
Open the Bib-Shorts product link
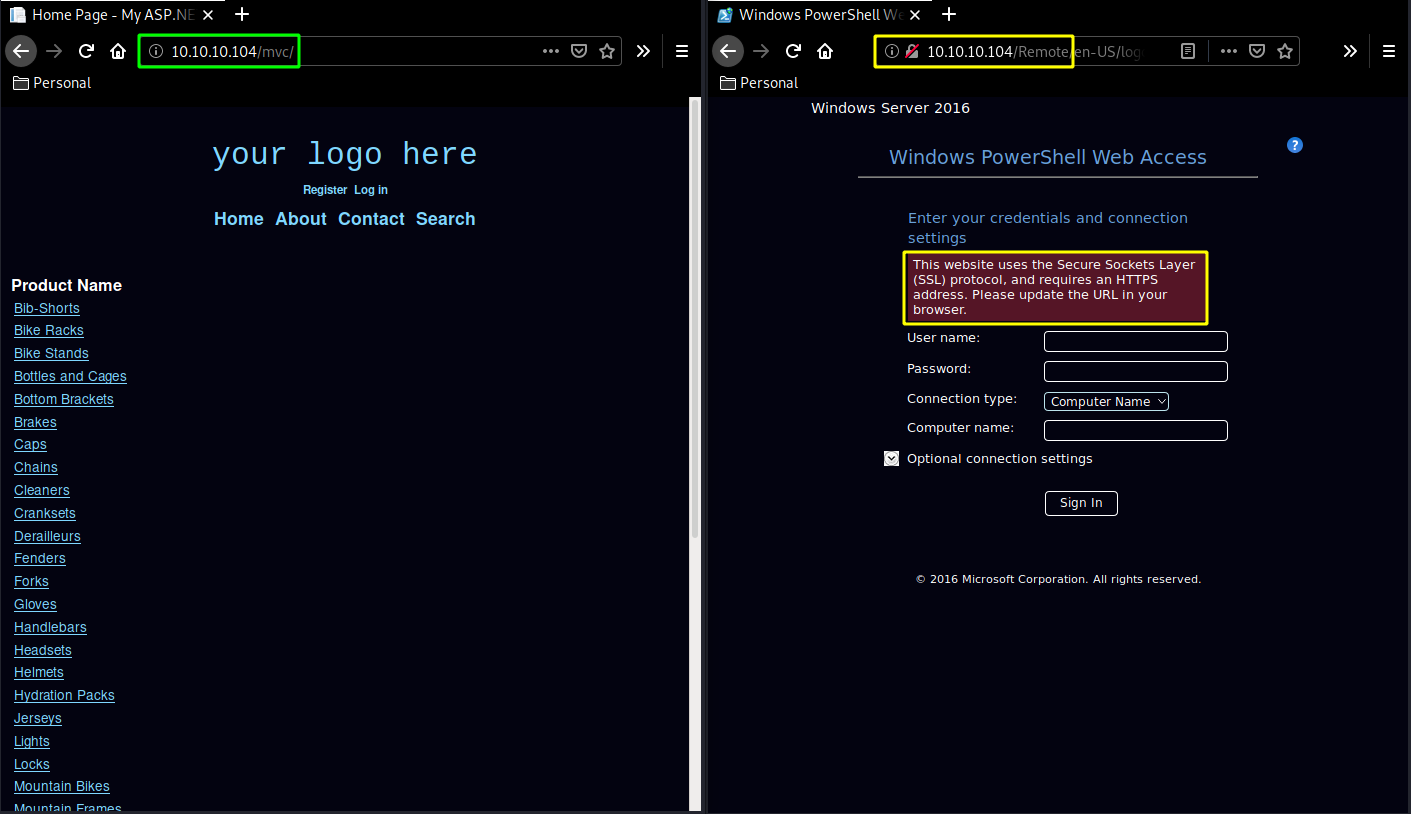(47, 308)
